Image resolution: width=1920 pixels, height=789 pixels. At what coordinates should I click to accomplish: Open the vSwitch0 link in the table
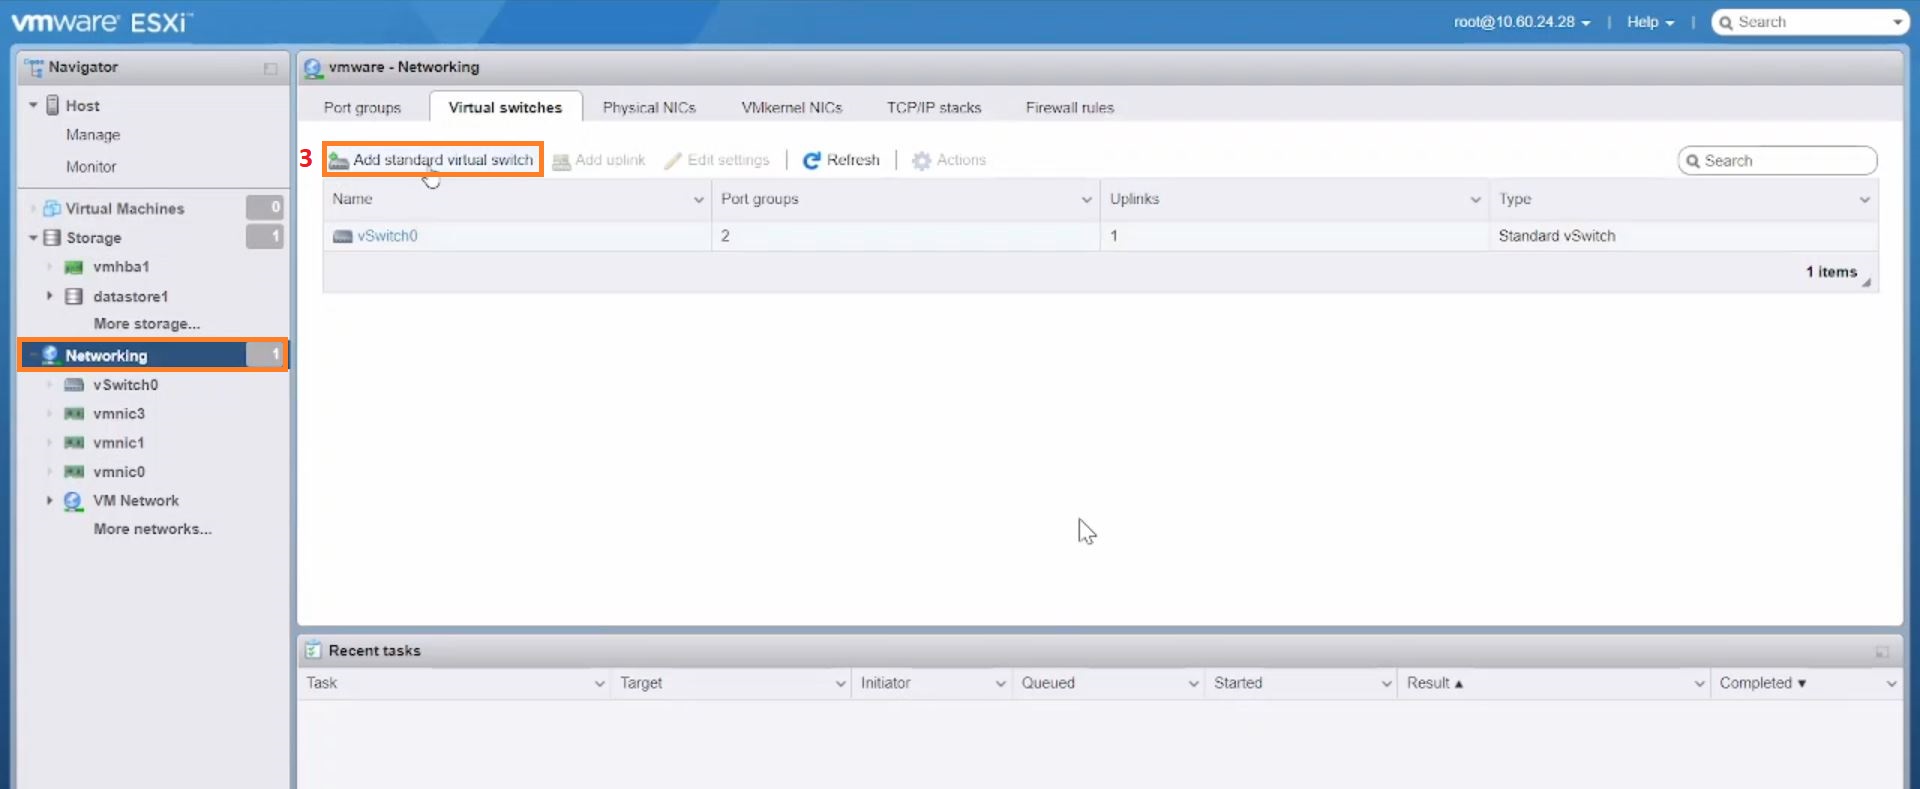tap(387, 236)
